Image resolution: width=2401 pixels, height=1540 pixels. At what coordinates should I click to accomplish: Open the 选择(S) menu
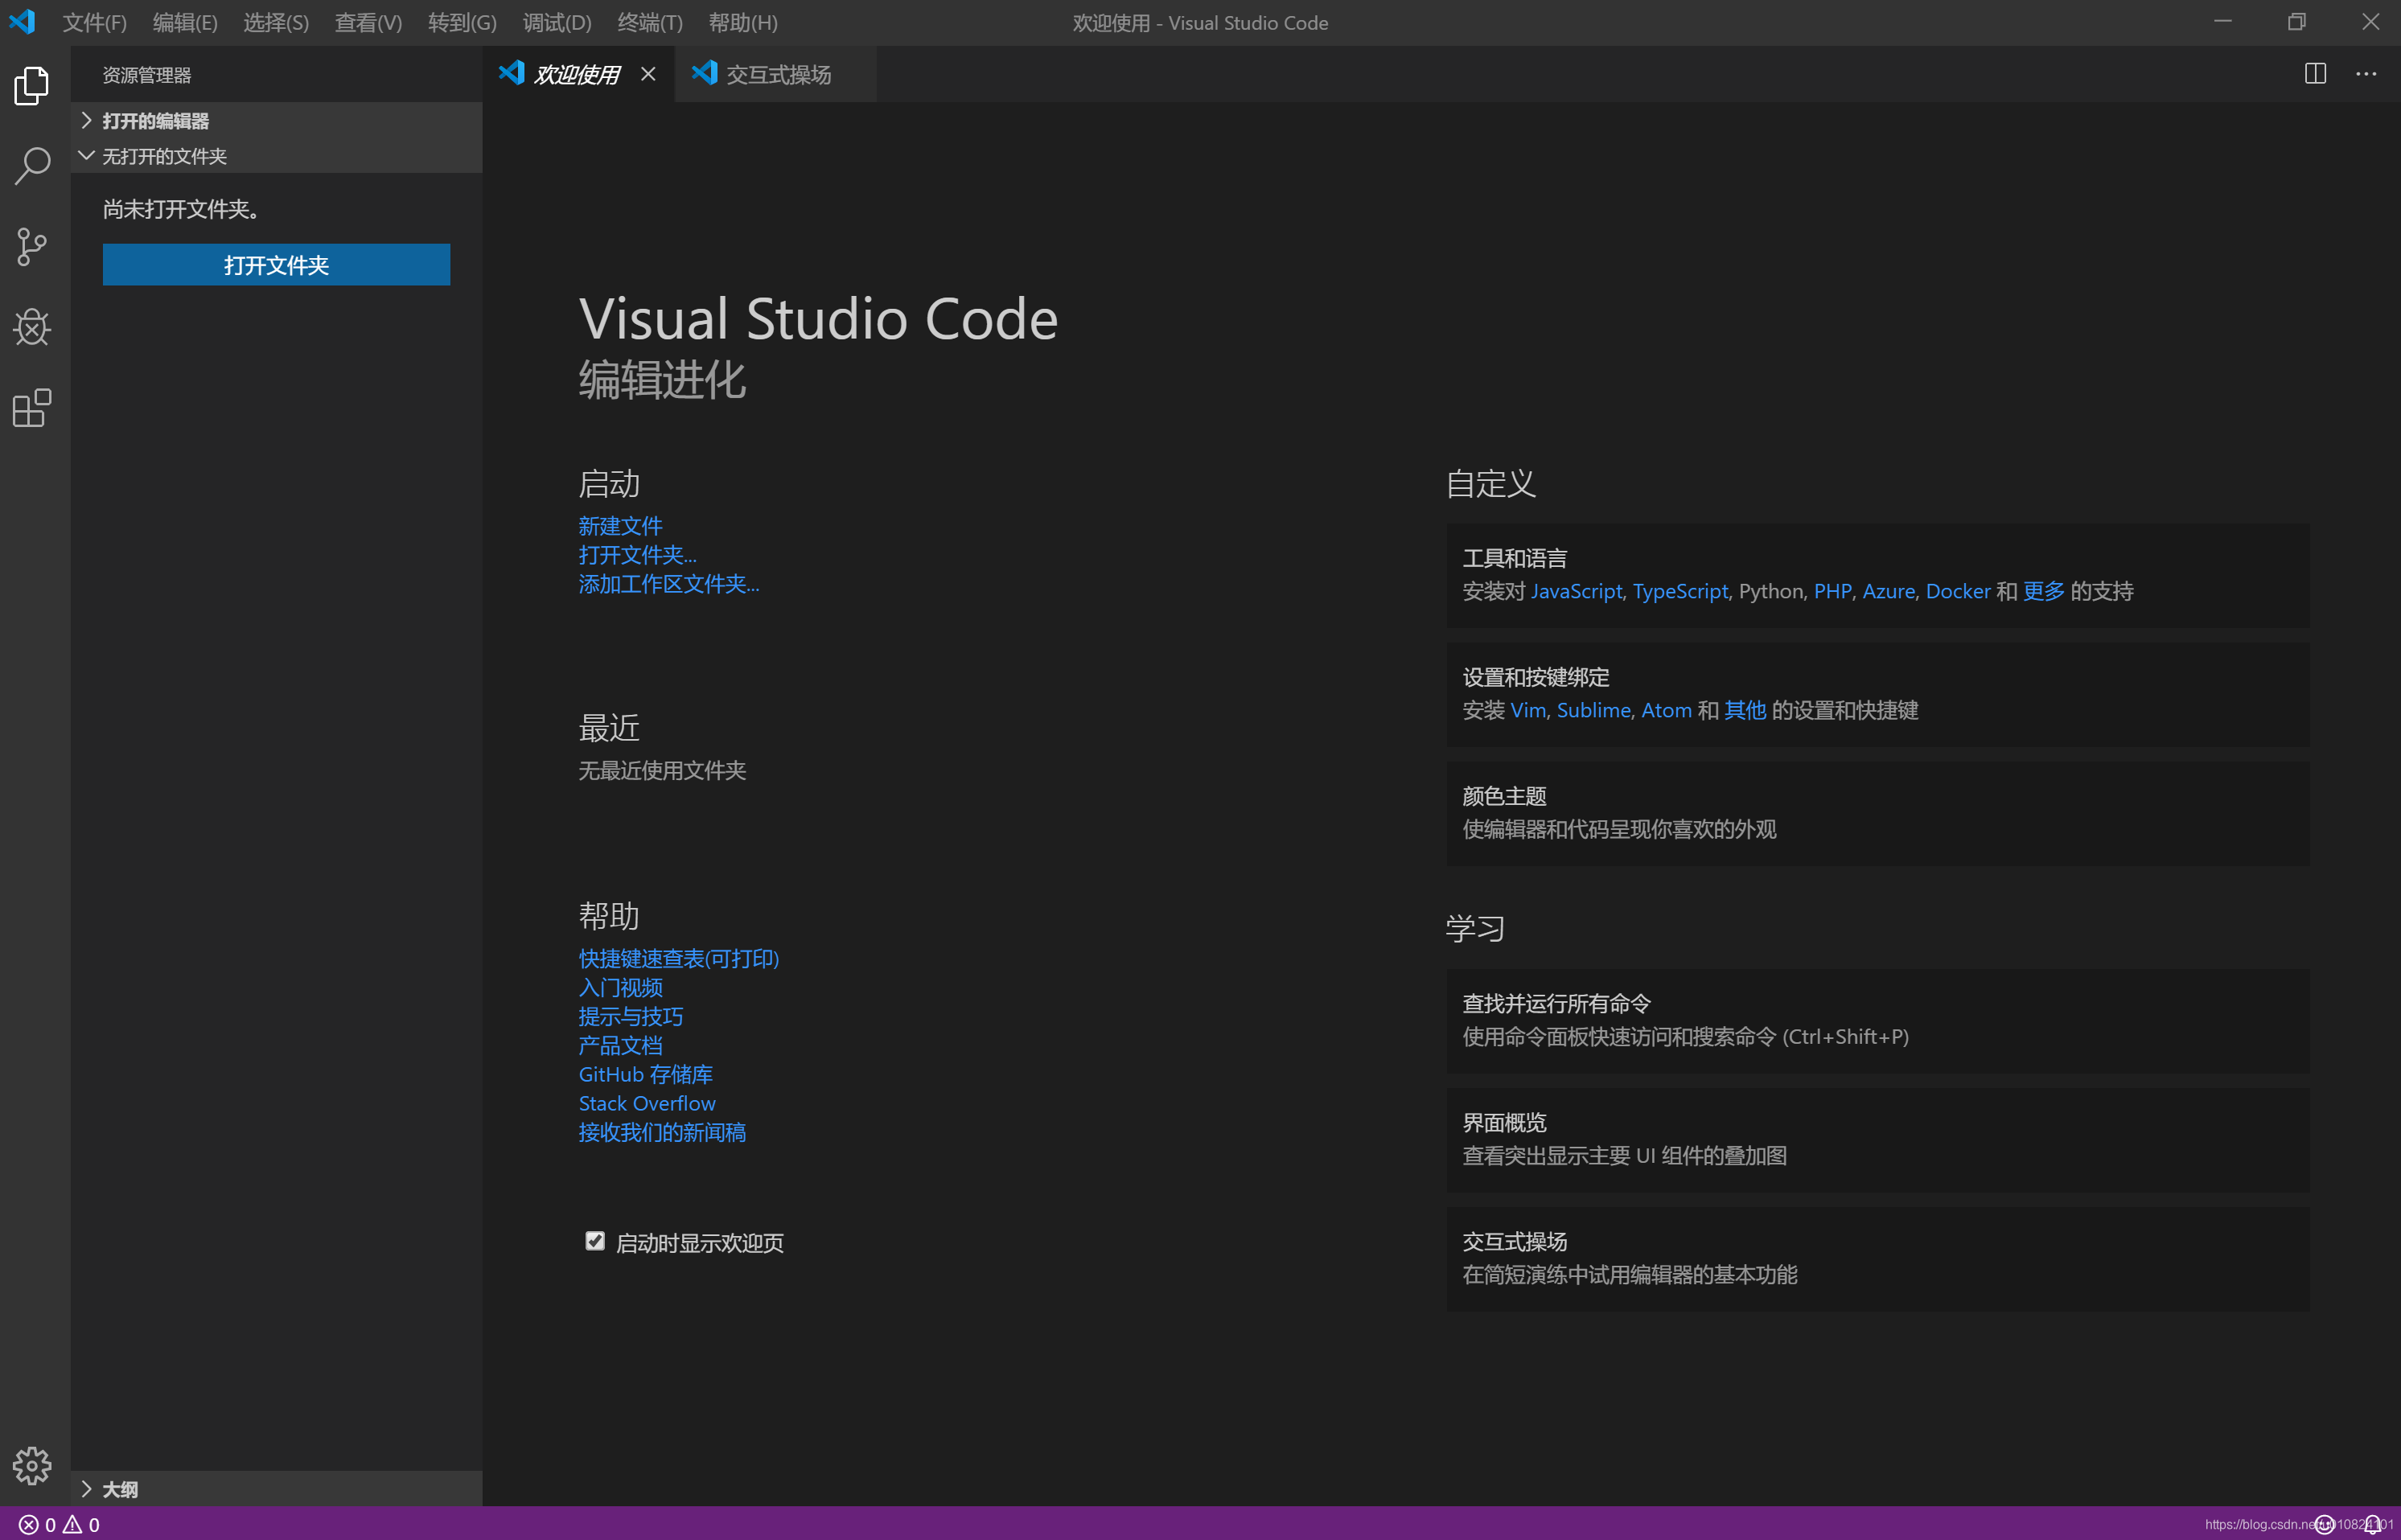[x=276, y=22]
